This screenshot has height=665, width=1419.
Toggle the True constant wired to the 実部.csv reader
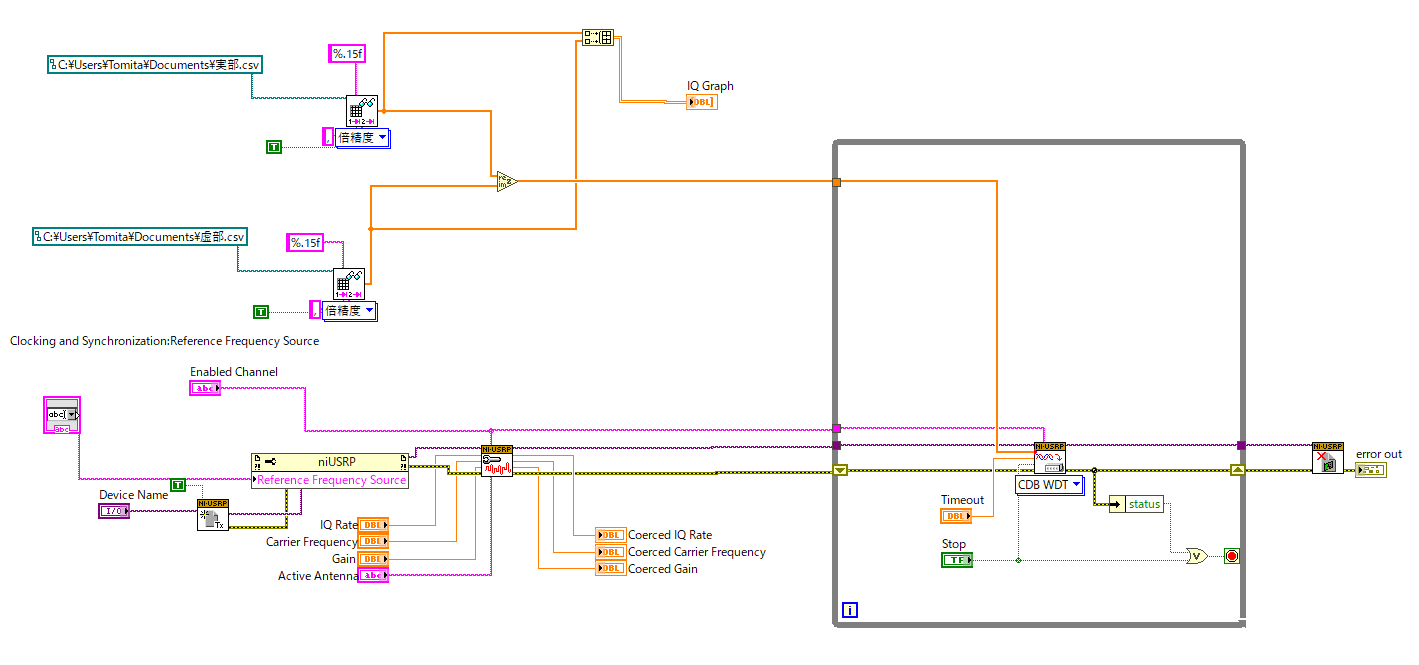tap(274, 147)
